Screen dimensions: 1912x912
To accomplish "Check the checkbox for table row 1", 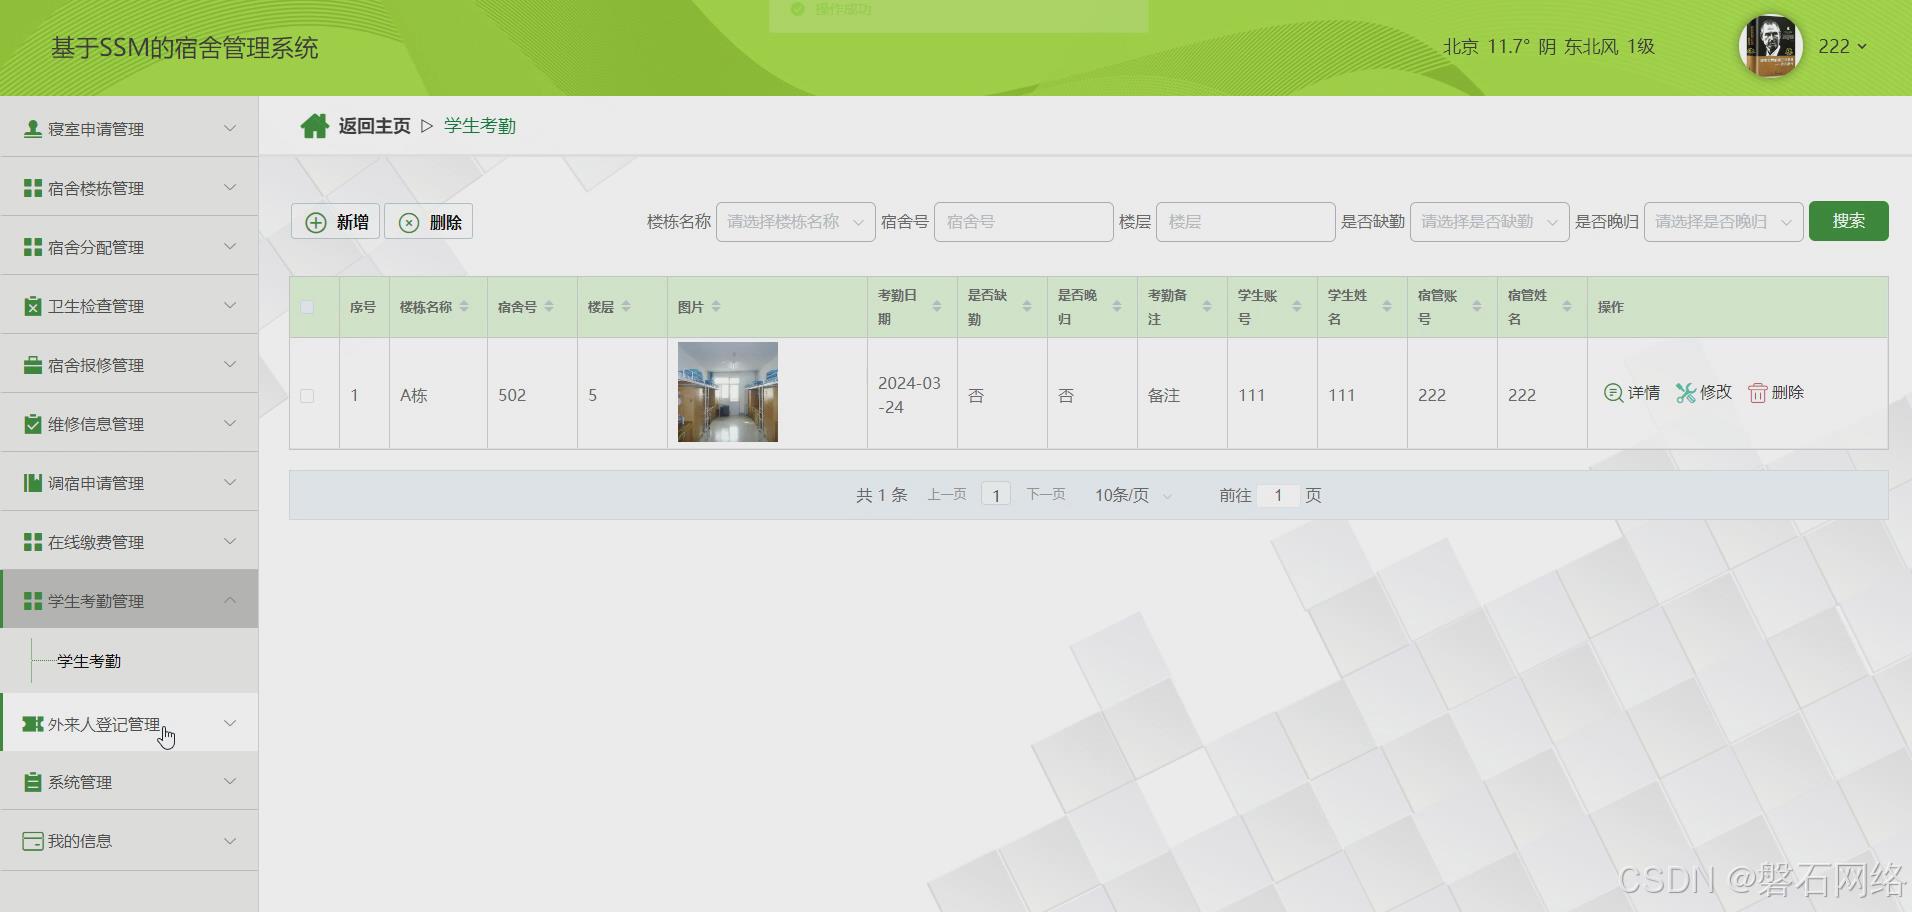I will click(308, 394).
